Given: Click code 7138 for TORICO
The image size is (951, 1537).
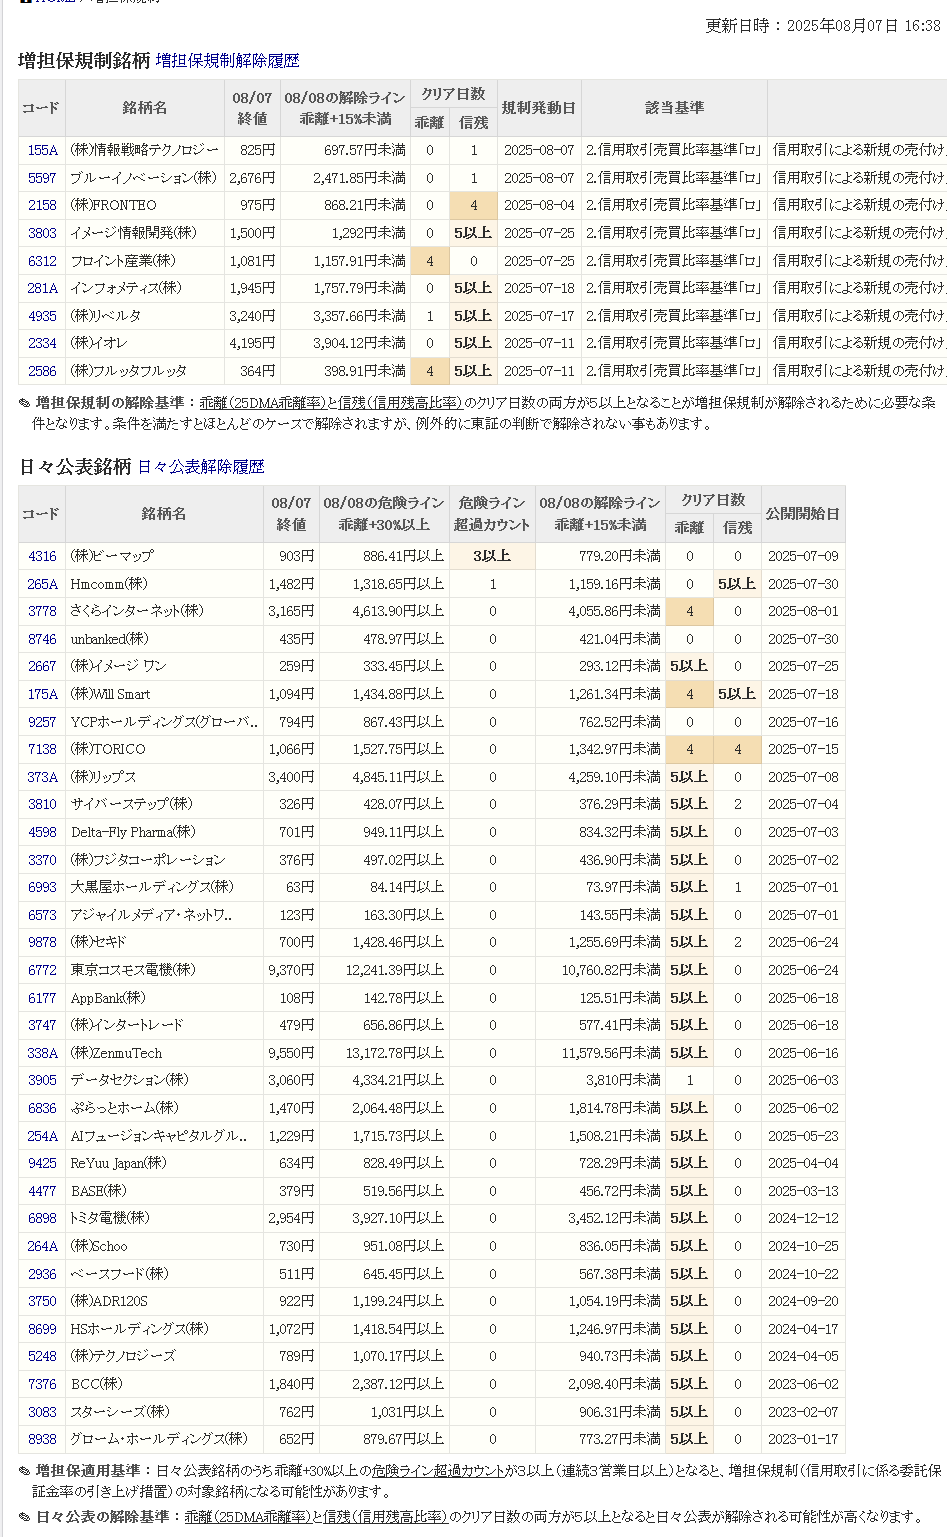Looking at the screenshot, I should (x=42, y=749).
